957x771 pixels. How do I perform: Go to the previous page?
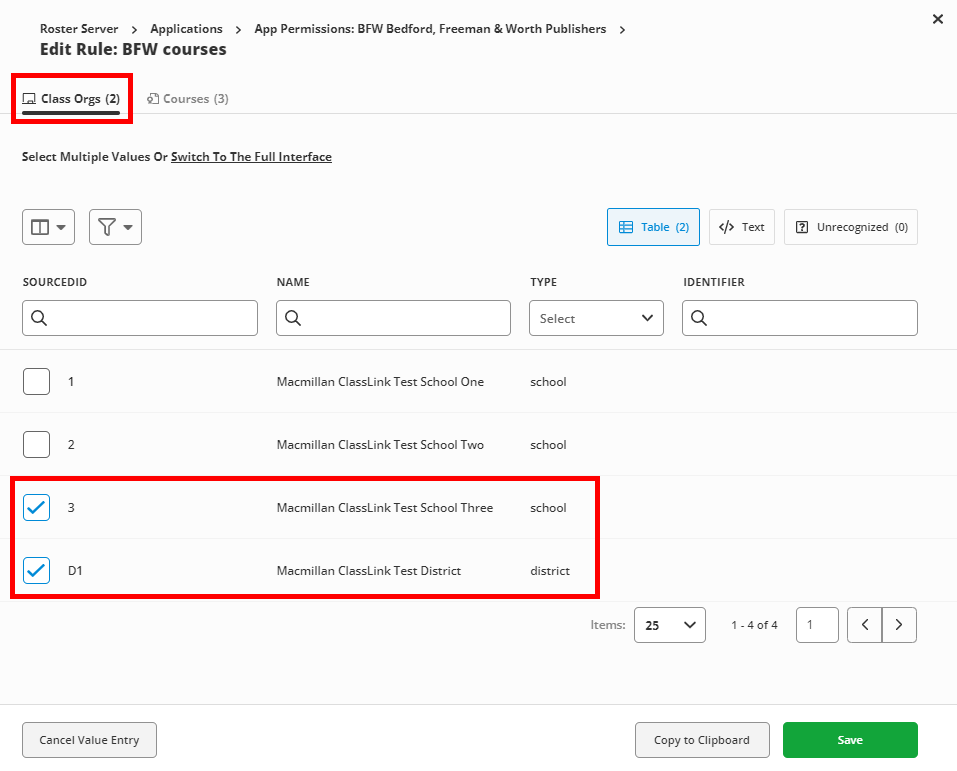coord(864,624)
